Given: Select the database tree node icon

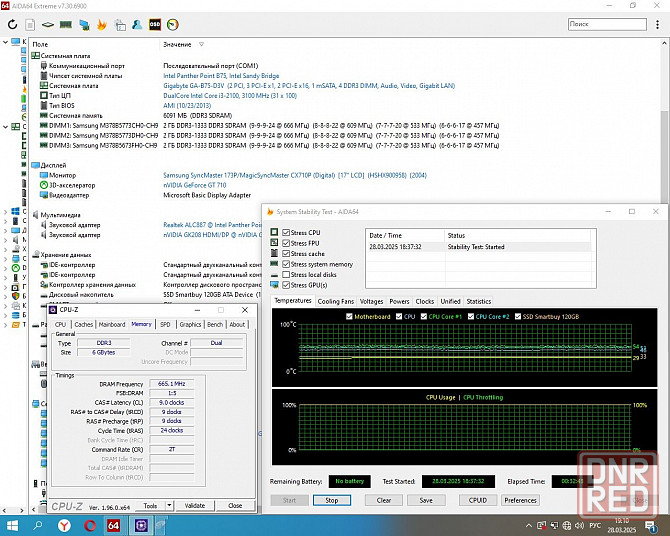Looking at the screenshot, I should [x=15, y=315].
